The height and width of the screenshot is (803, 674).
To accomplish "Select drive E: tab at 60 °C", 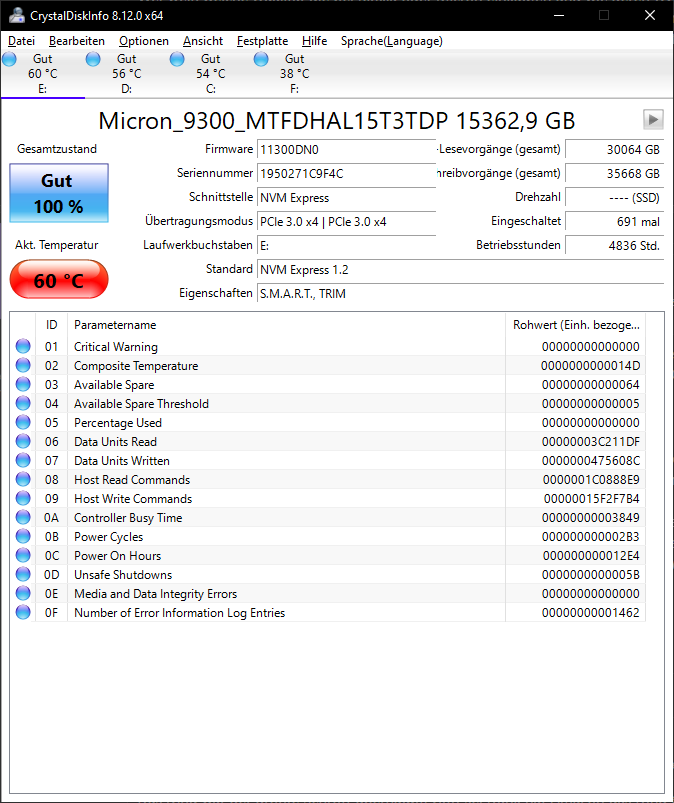I will [43, 74].
